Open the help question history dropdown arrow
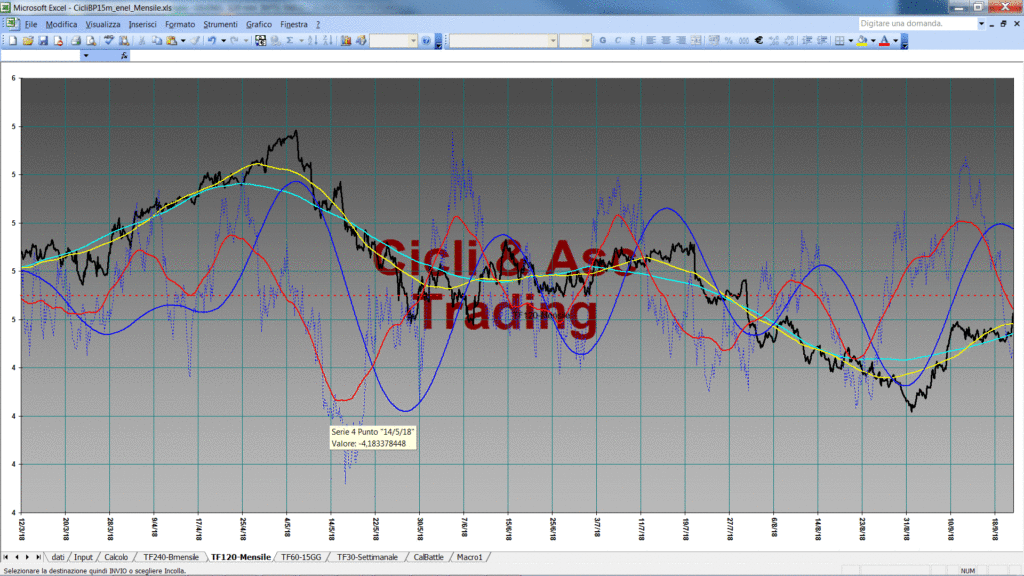The width and height of the screenshot is (1024, 576). (x=981, y=24)
